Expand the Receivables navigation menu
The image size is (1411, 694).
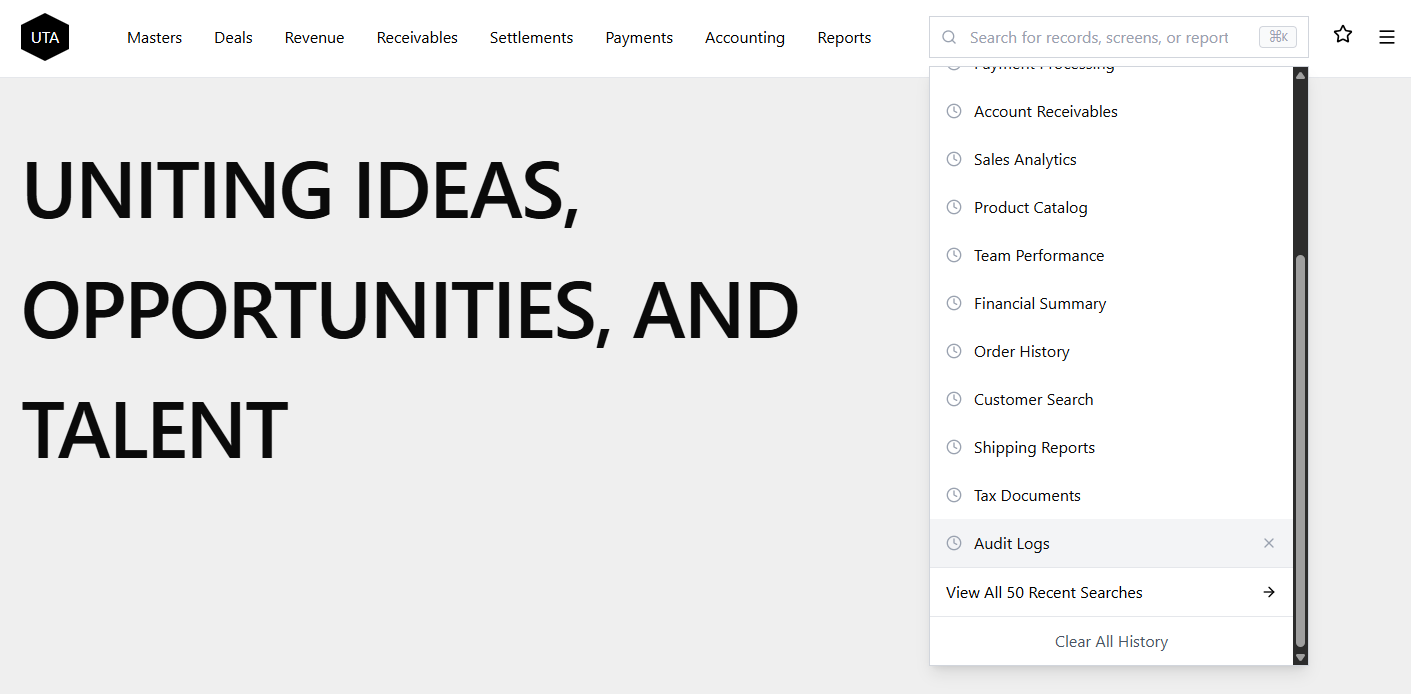tap(417, 38)
